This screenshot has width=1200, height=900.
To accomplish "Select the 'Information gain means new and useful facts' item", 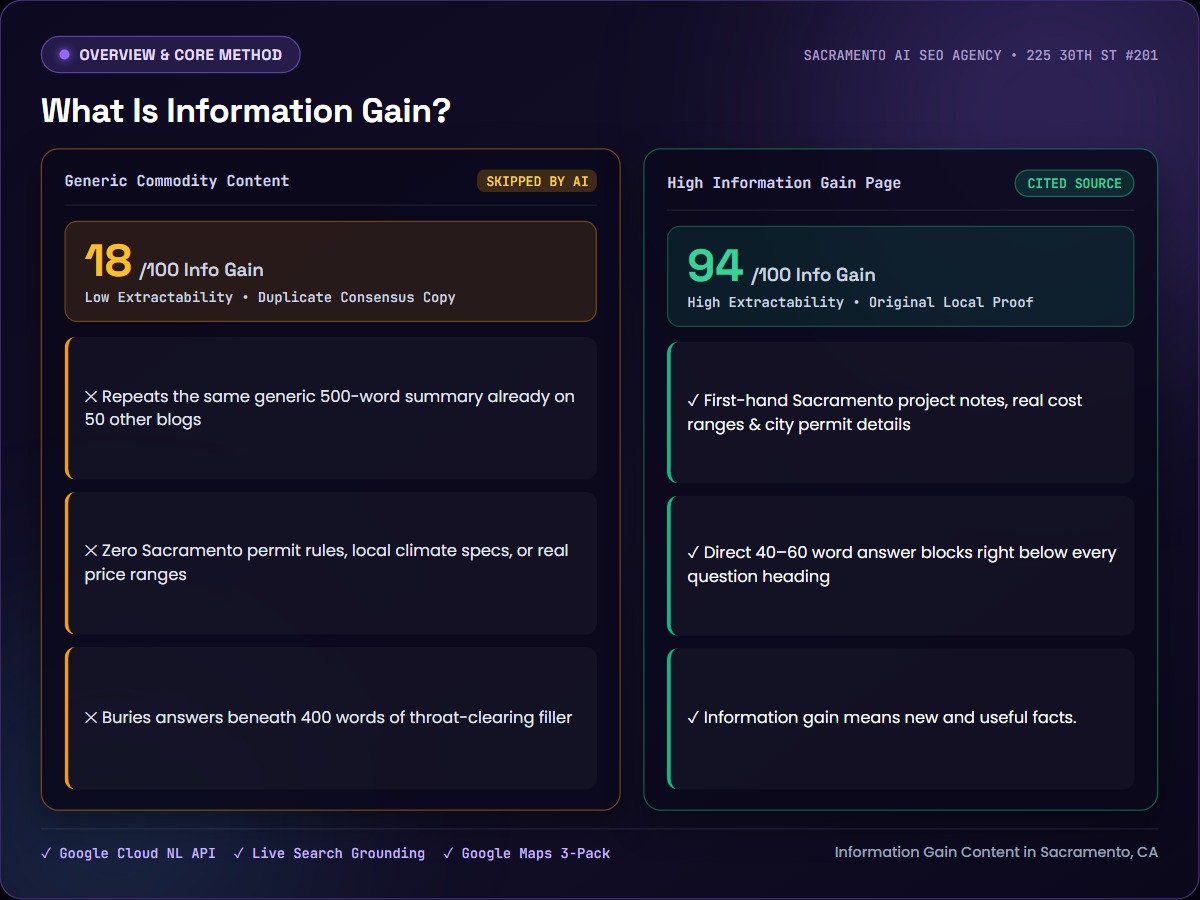I will point(901,718).
